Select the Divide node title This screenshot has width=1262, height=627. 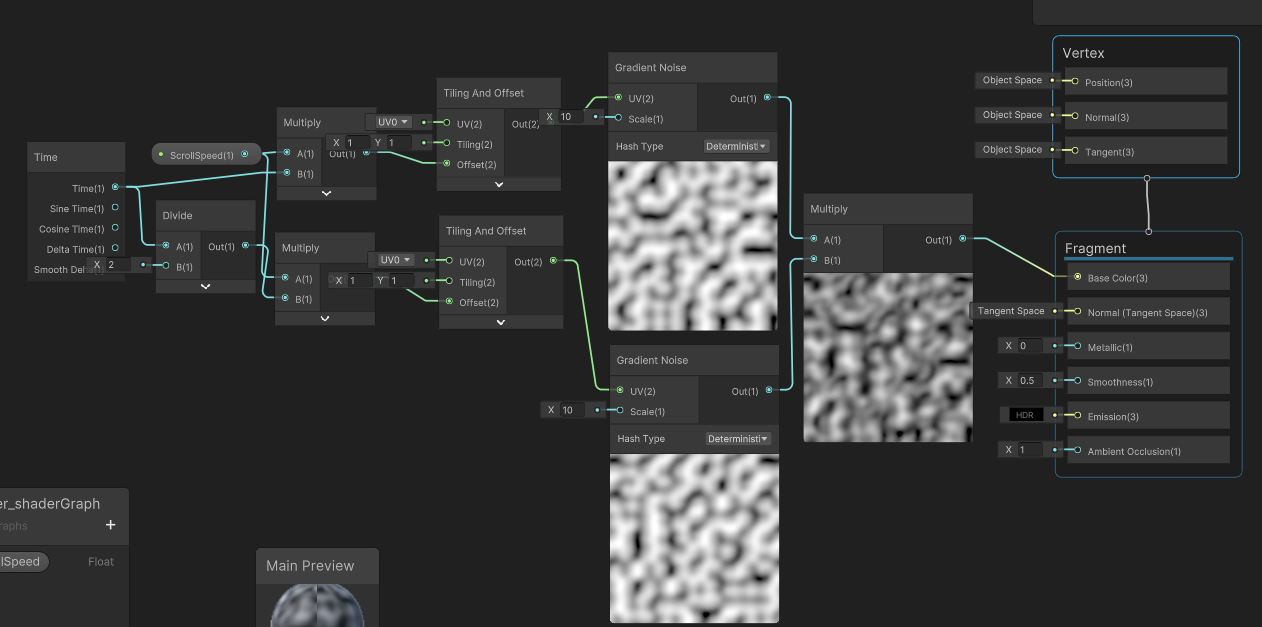(x=178, y=215)
